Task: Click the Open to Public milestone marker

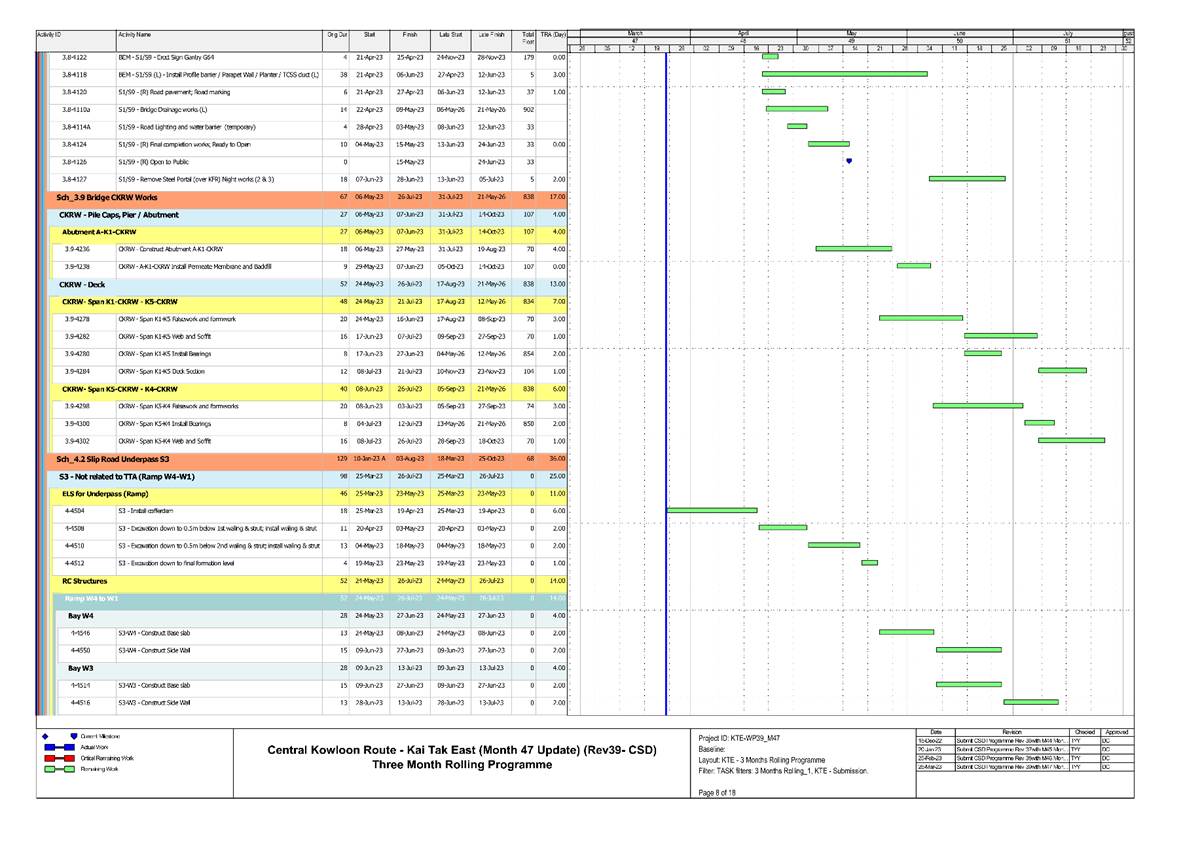Action: 848,161
